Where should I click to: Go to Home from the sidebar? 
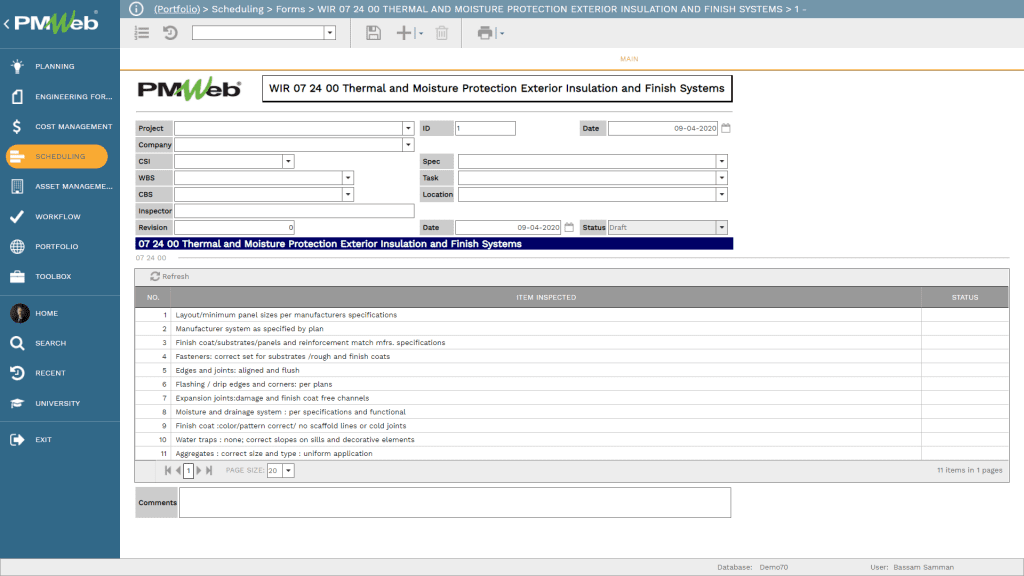click(x=60, y=313)
